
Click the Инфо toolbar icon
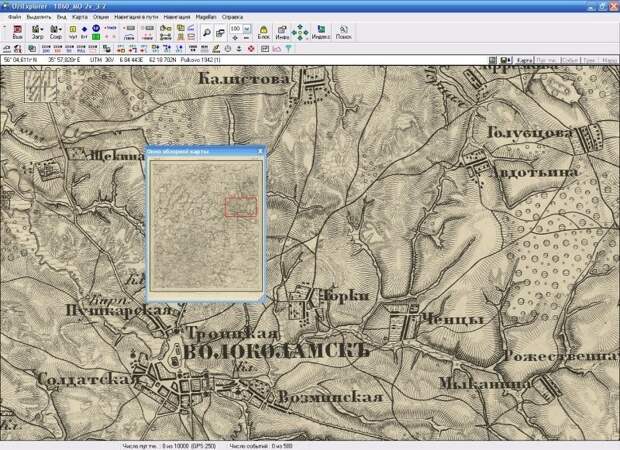[282, 32]
